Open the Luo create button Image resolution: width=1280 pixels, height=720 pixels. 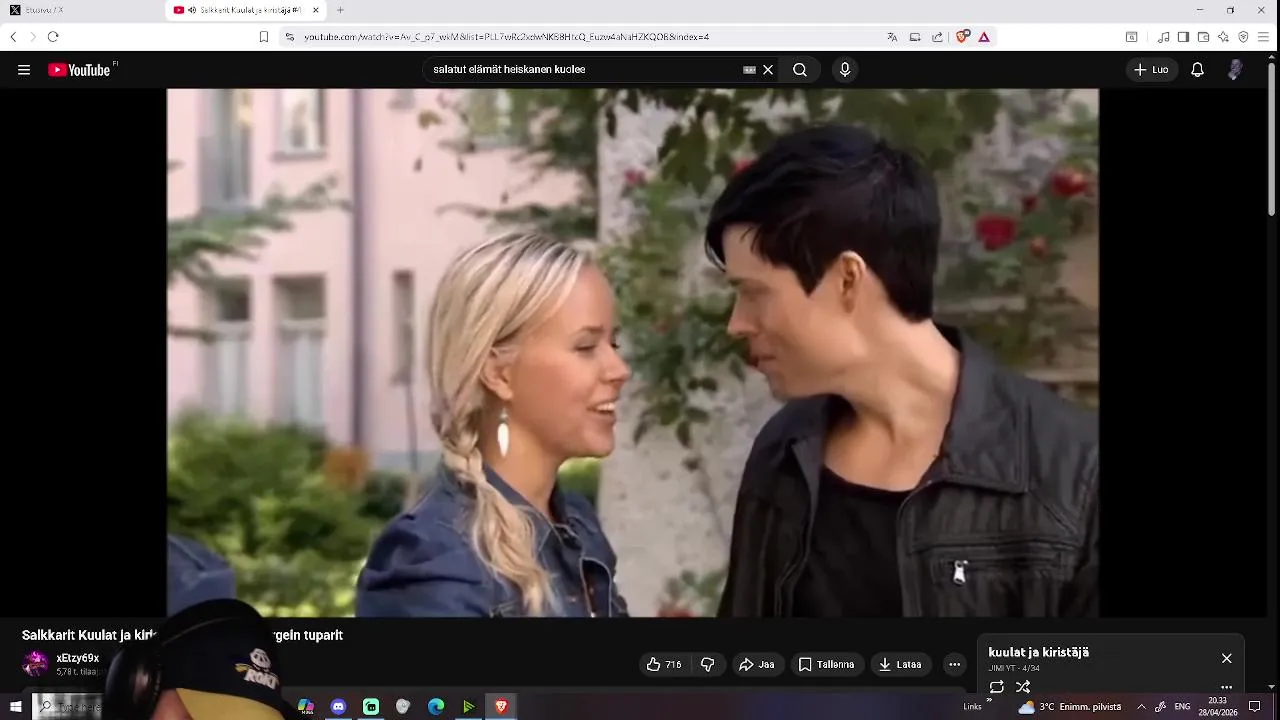click(x=1151, y=70)
